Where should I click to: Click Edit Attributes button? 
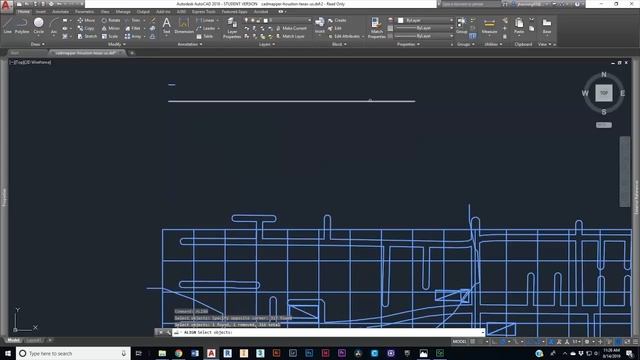344,36
